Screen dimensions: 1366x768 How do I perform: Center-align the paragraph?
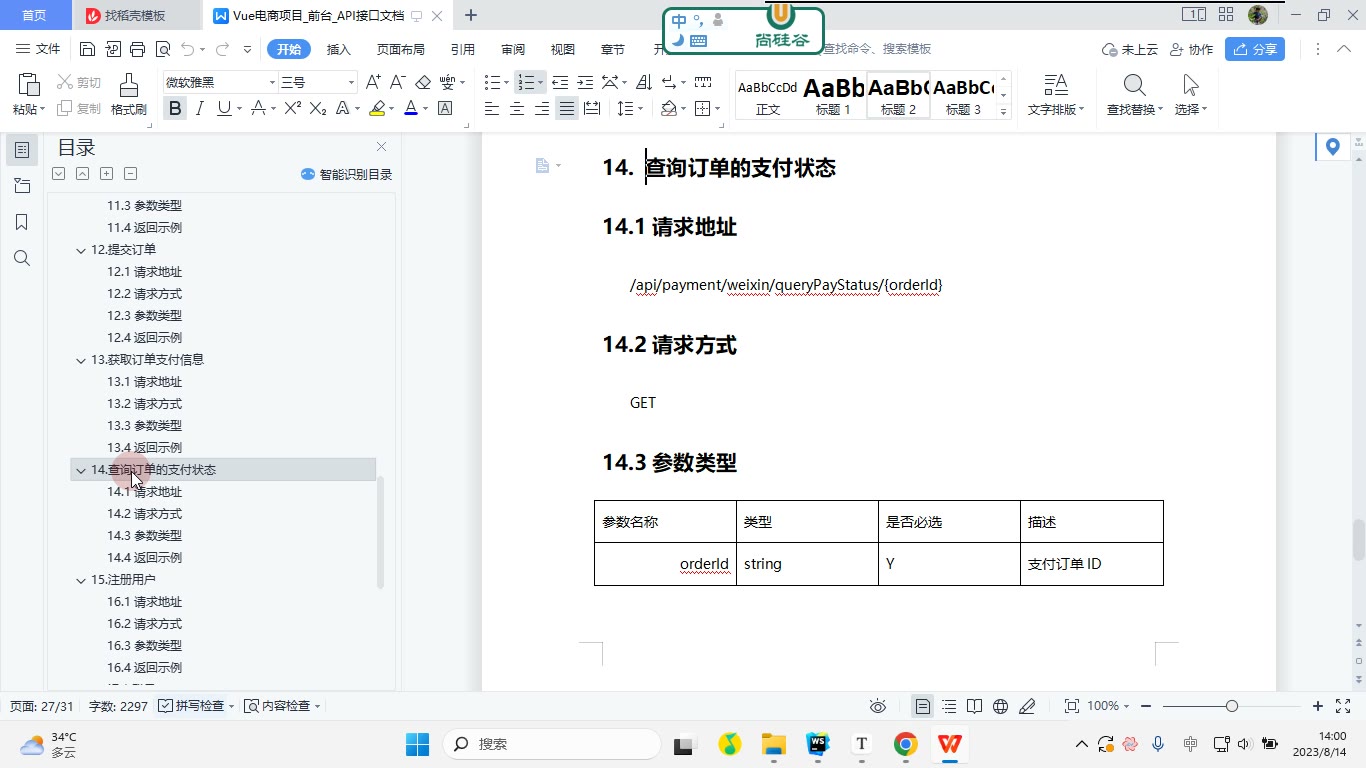[x=517, y=108]
